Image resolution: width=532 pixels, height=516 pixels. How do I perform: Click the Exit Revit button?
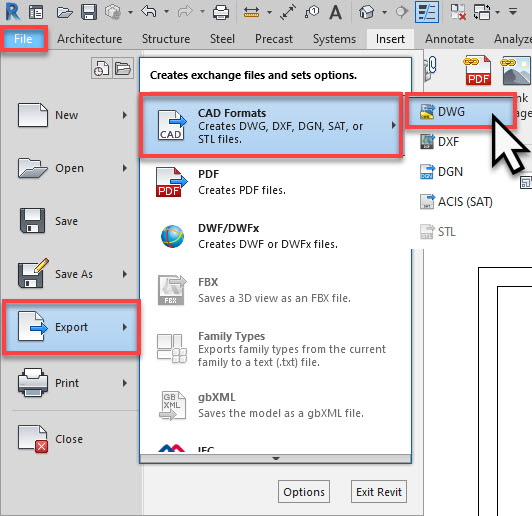(379, 492)
